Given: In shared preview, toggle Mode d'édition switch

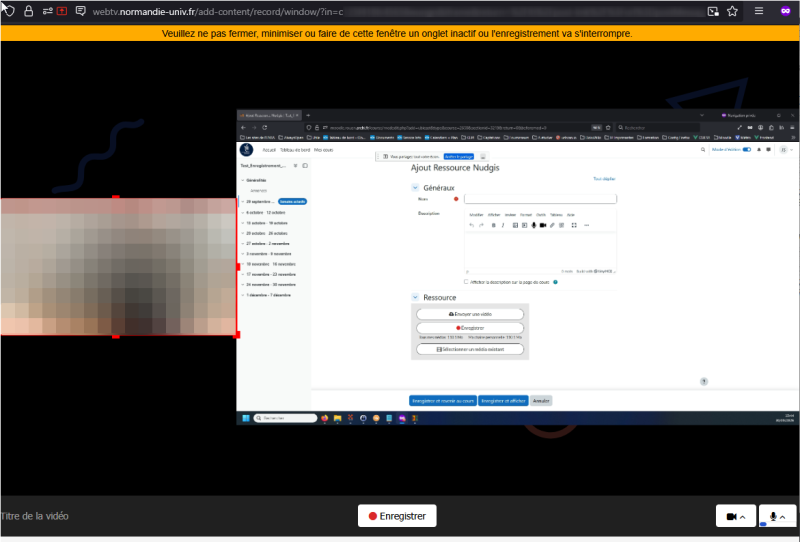Looking at the screenshot, I should pos(747,150).
